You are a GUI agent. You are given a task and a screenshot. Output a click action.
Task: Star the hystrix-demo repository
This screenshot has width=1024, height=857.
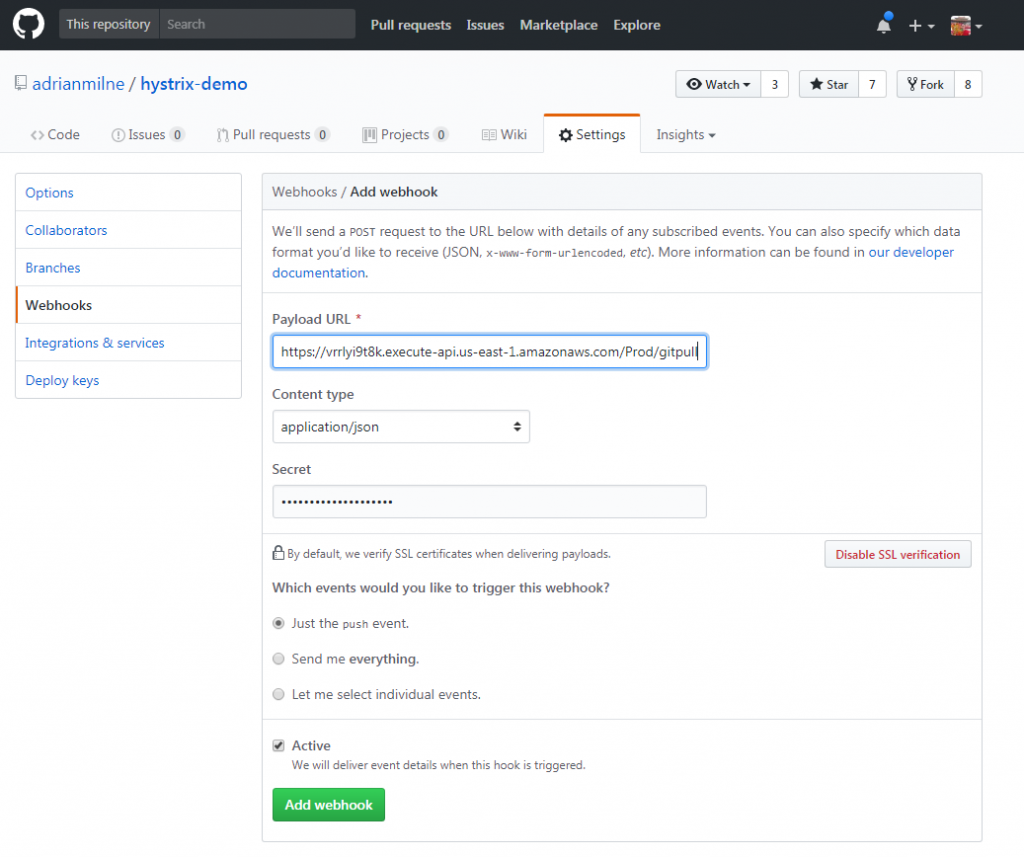[x=827, y=84]
